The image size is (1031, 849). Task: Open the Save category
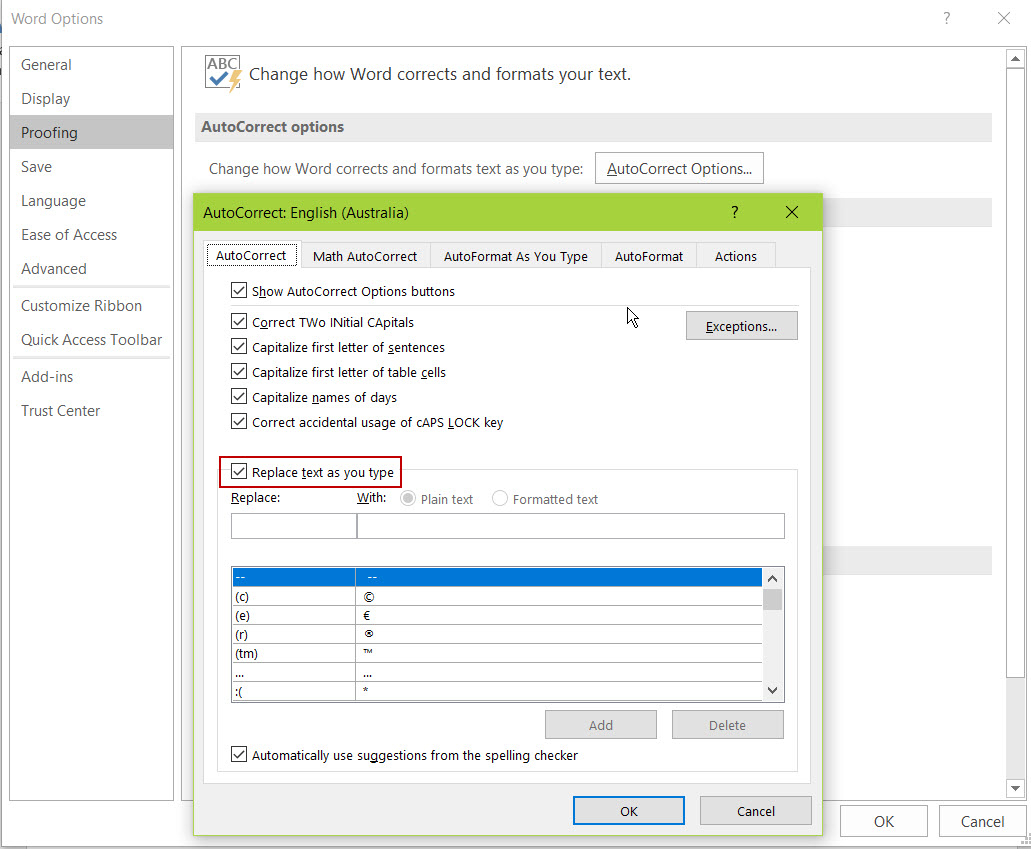coord(92,166)
